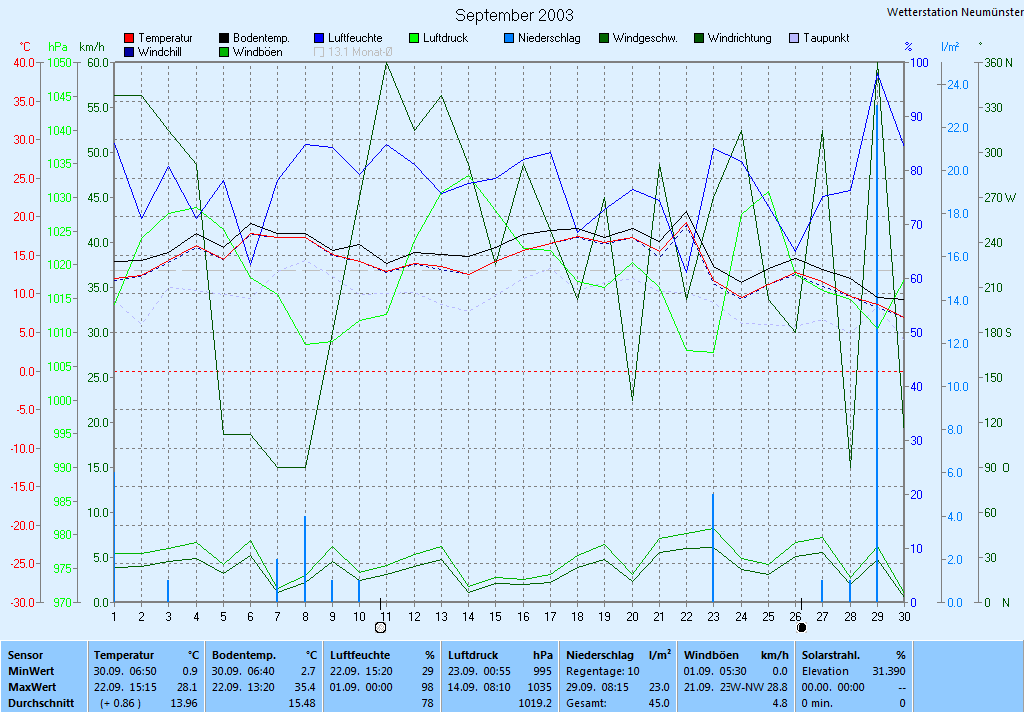Click the 180 S wind direction label
1024x712 pixels.
click(x=998, y=332)
